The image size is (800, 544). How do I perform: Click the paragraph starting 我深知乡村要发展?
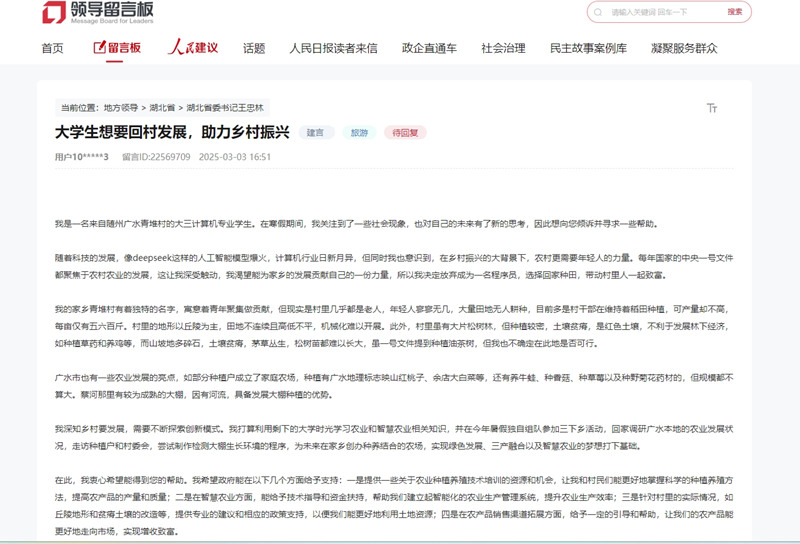[394, 437]
